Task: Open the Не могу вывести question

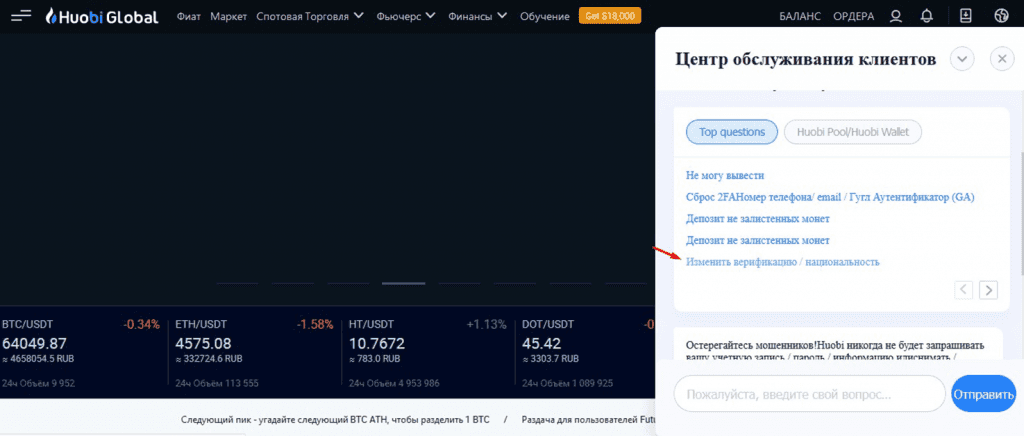Action: pos(725,176)
